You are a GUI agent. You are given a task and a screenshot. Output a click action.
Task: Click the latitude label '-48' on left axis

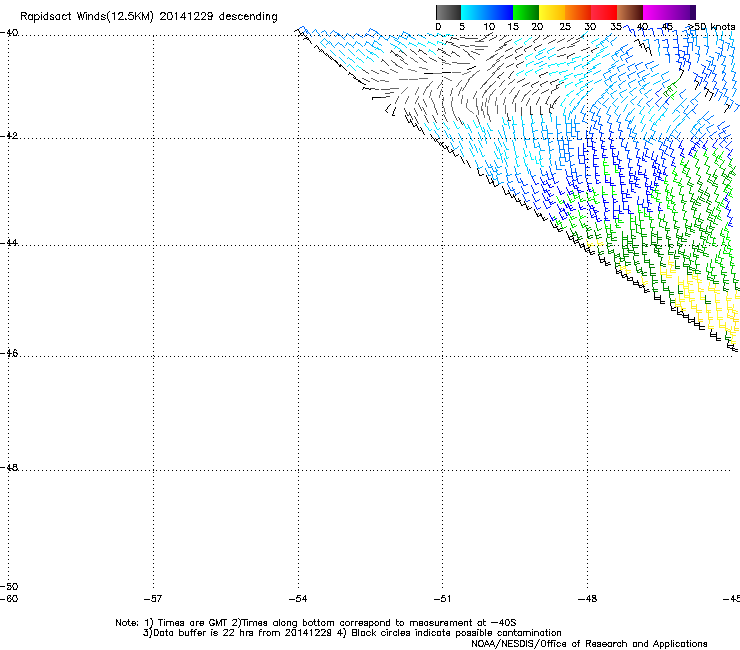coord(9,468)
